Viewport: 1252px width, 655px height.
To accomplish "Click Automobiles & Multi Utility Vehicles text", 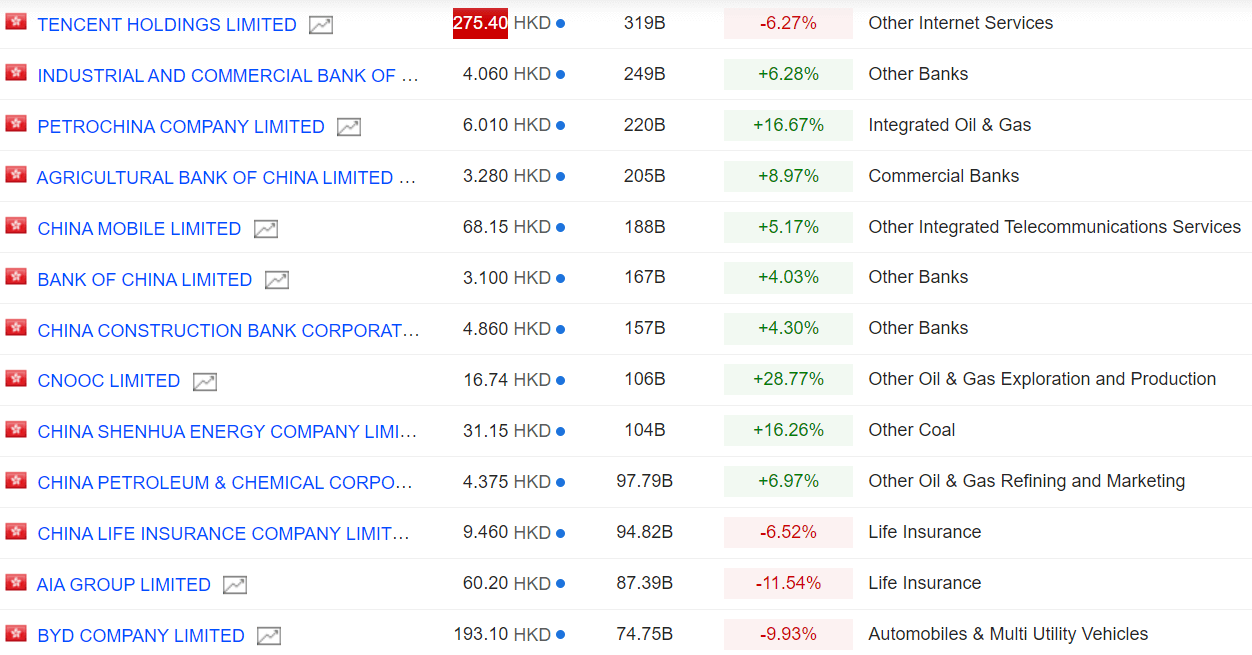I will point(1008,635).
